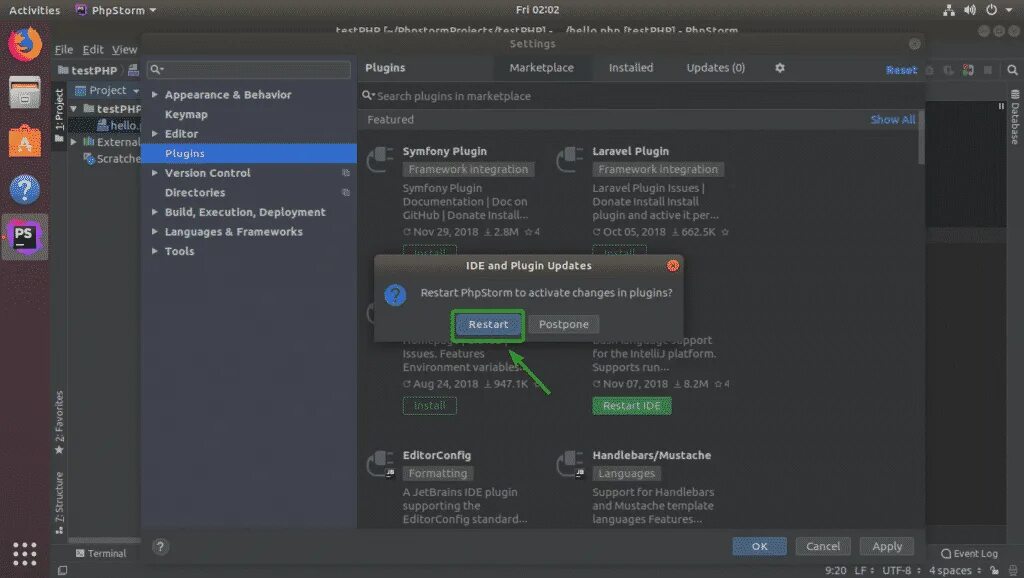Open the Edit menu in PhpStorm
Viewport: 1024px width, 578px height.
[x=93, y=50]
